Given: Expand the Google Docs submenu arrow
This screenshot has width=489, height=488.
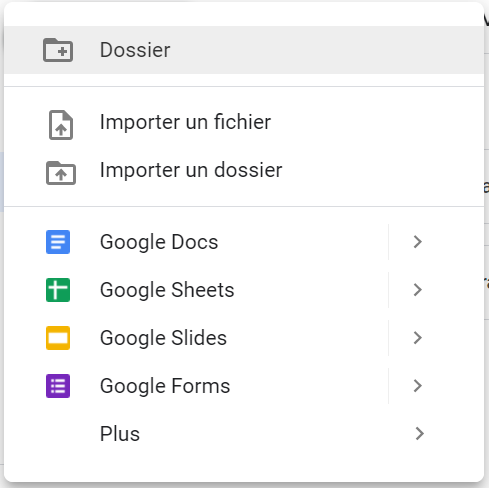Looking at the screenshot, I should 418,242.
